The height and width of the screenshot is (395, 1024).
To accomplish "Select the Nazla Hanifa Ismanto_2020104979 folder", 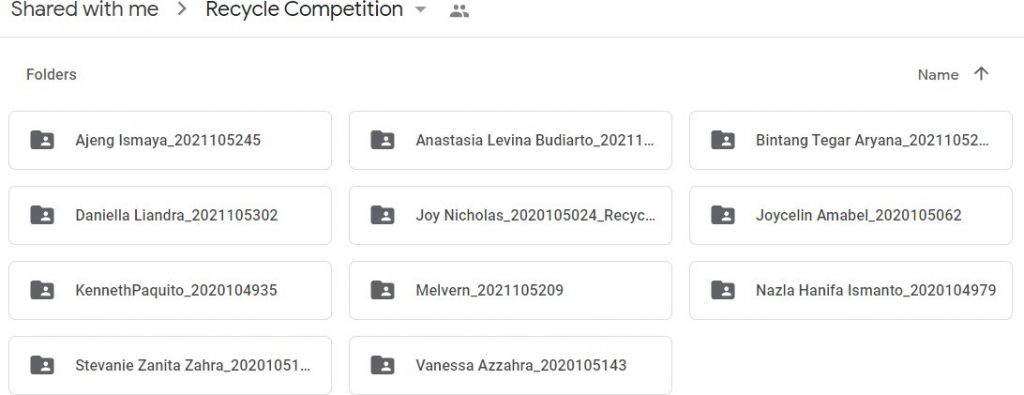I will tap(851, 291).
